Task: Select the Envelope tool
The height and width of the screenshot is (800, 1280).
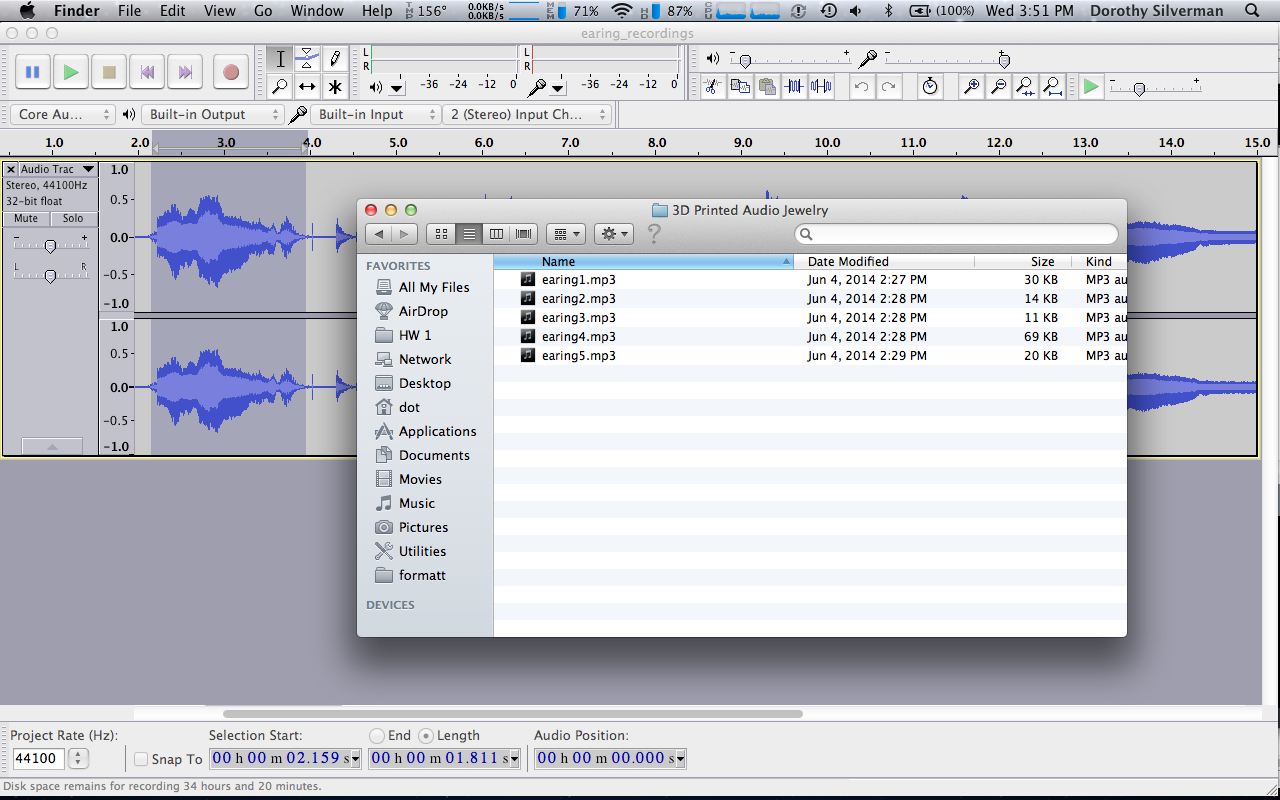Action: pyautogui.click(x=307, y=59)
